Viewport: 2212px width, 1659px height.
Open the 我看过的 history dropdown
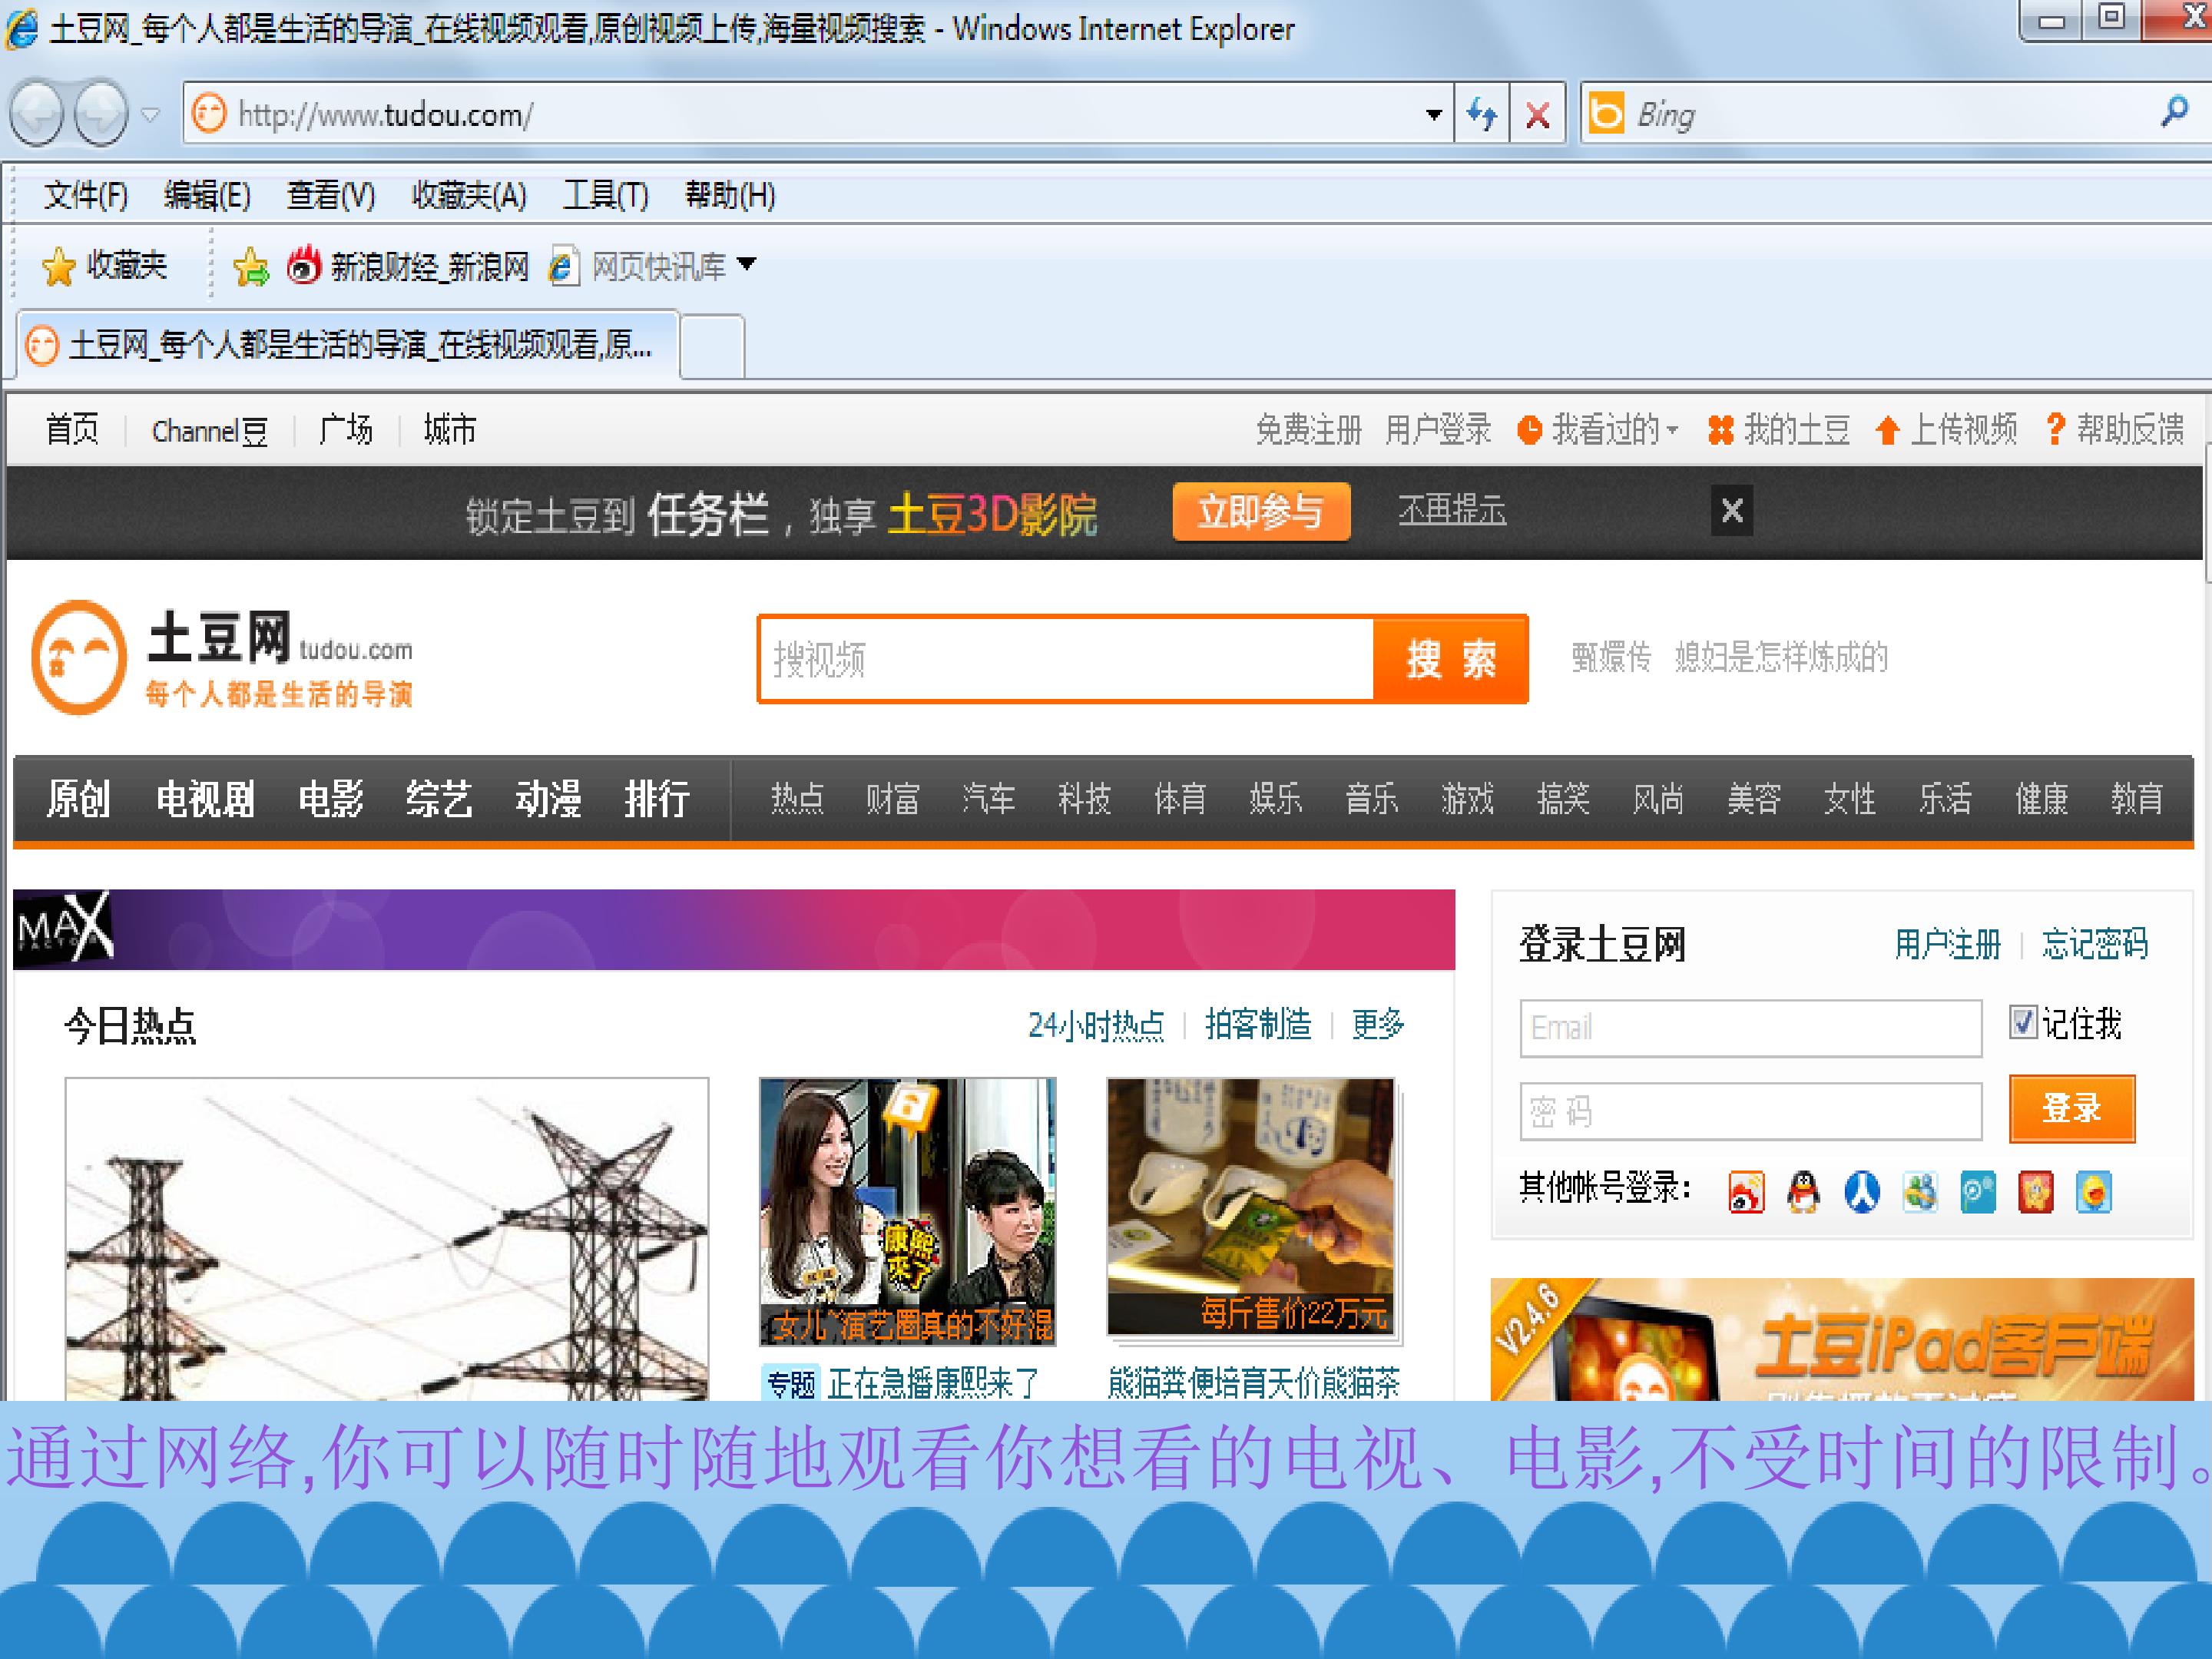pyautogui.click(x=1597, y=430)
